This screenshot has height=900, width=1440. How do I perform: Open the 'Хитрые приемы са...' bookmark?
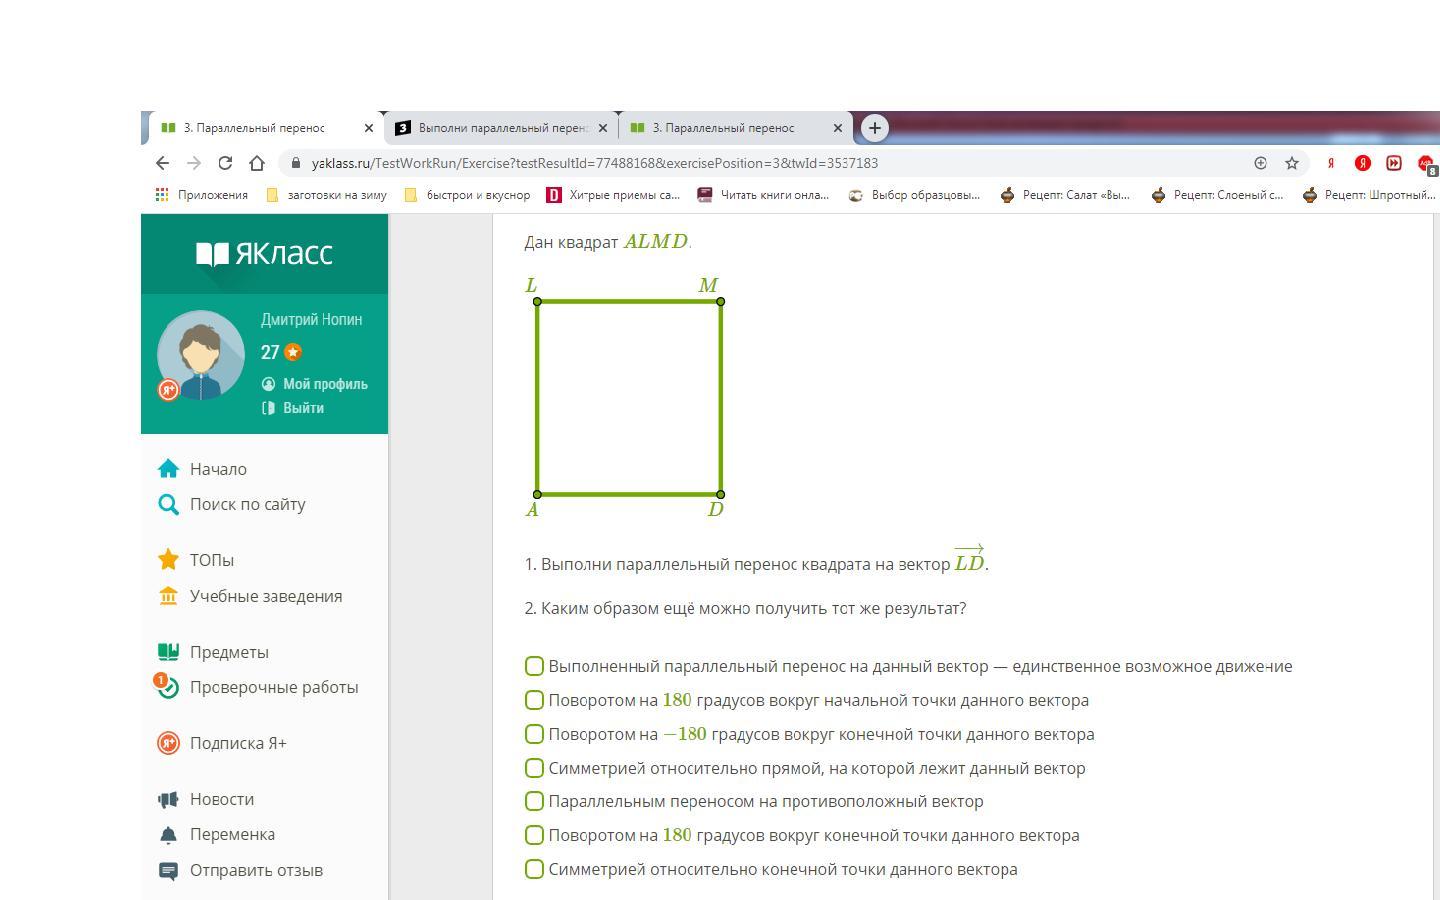(613, 195)
